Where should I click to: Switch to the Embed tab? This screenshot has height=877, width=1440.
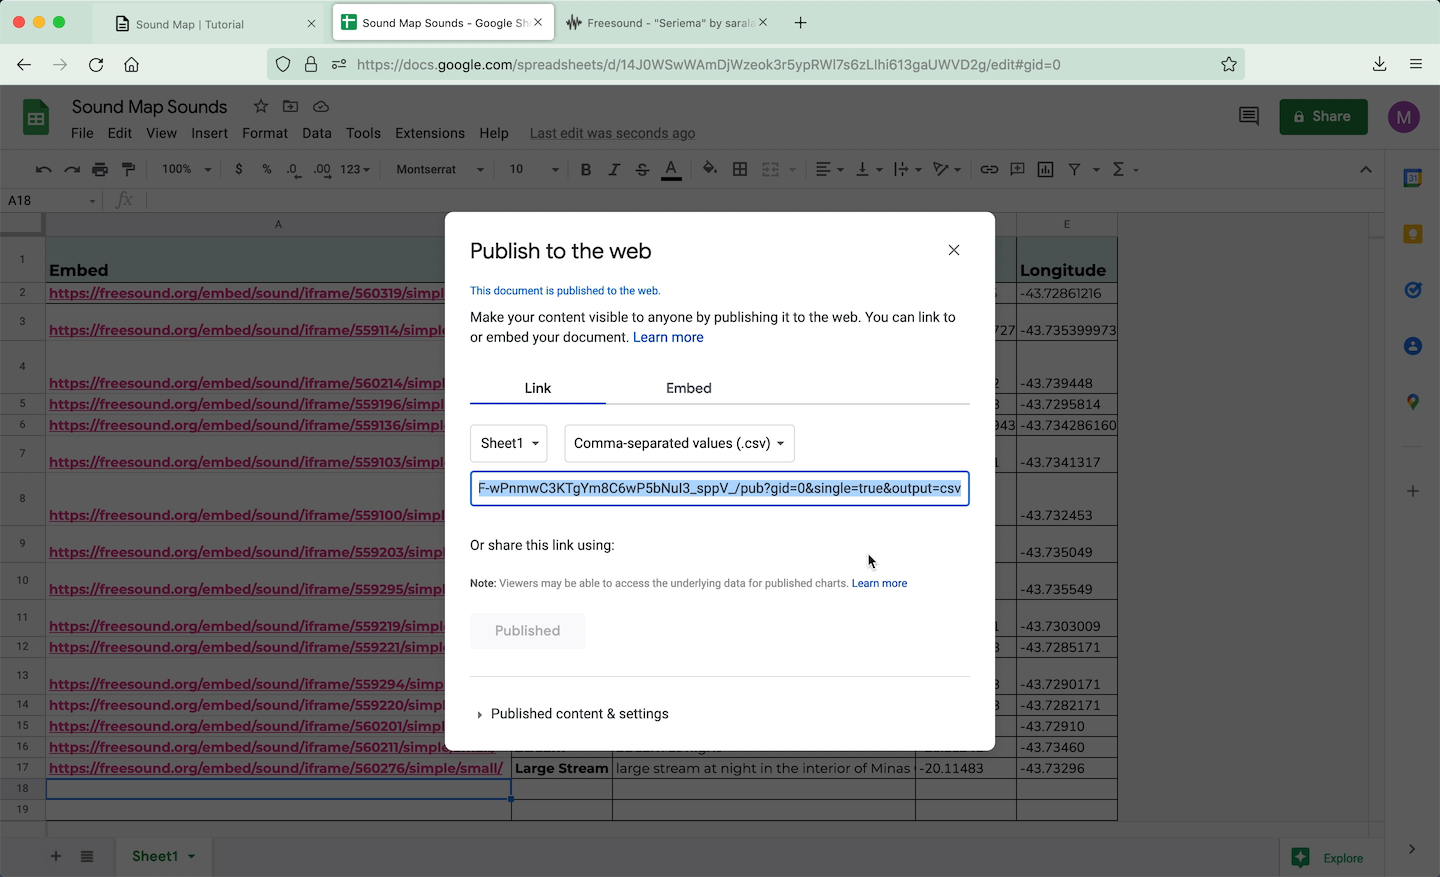(x=688, y=388)
